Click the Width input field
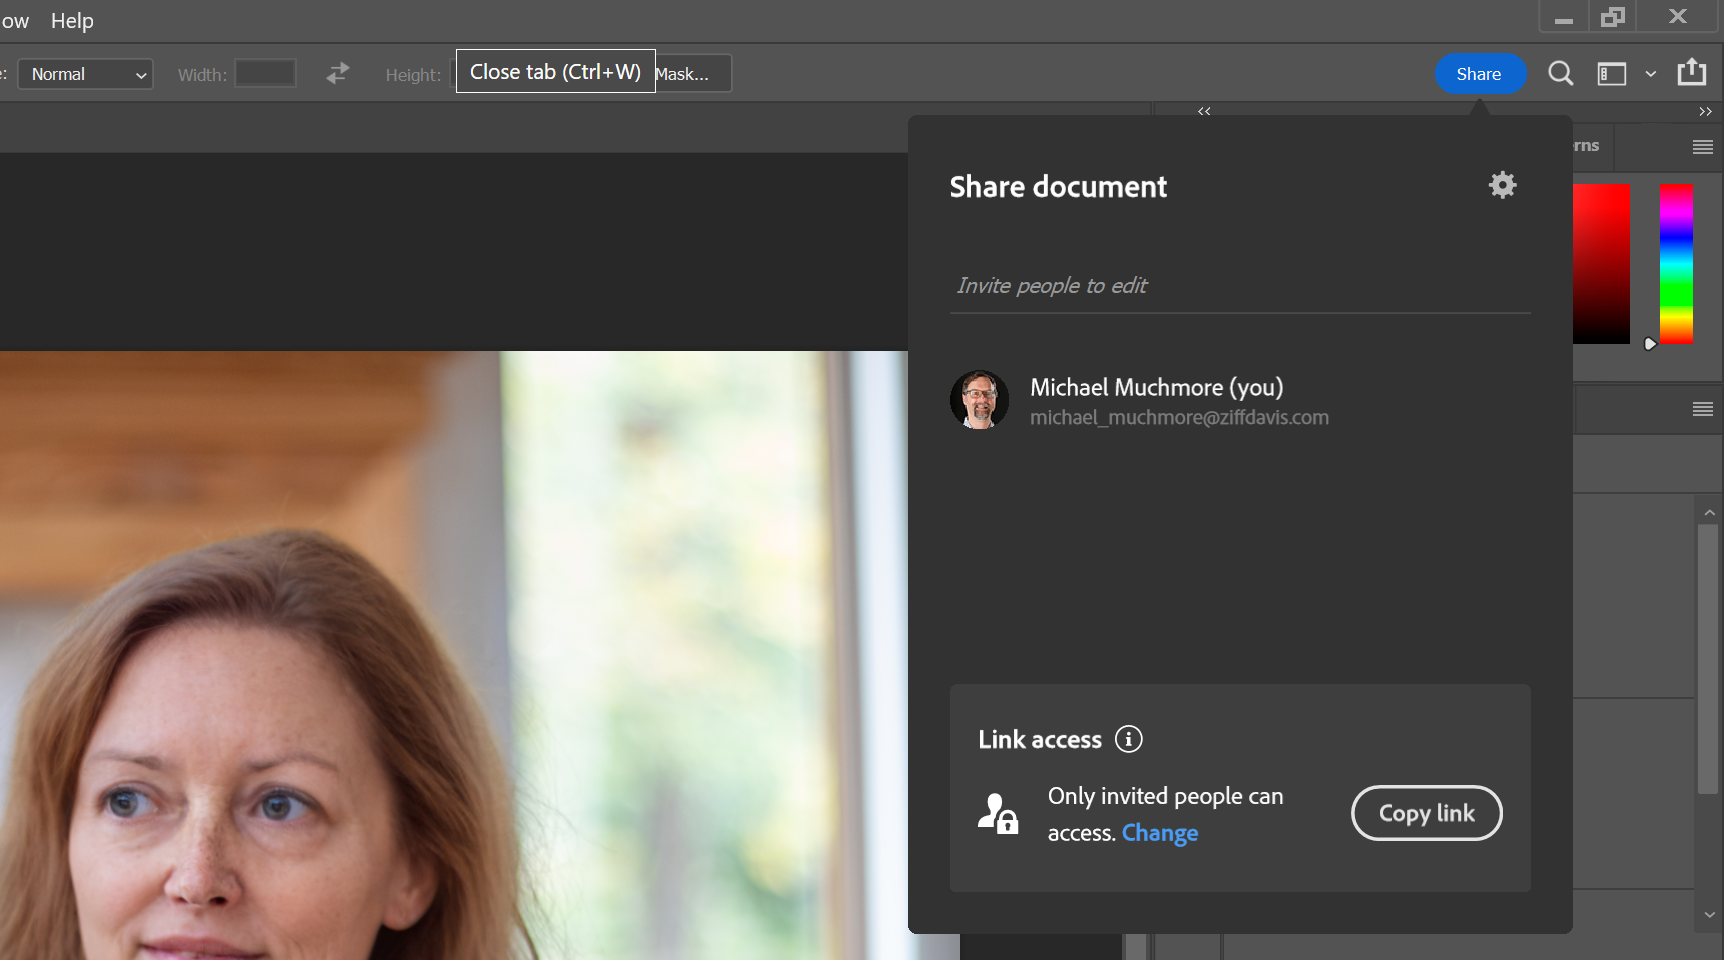Screen dimensions: 1724x960 [x=265, y=73]
